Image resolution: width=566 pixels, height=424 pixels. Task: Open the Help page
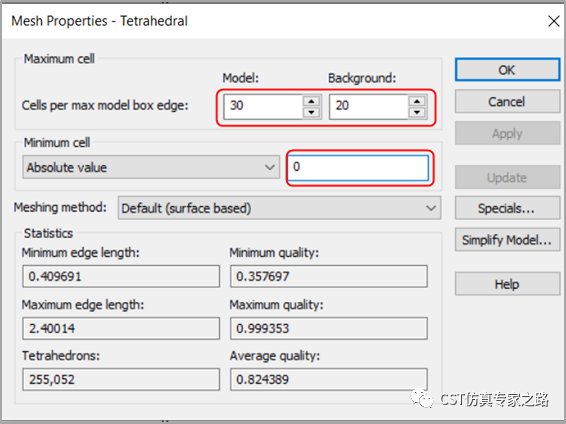[507, 284]
